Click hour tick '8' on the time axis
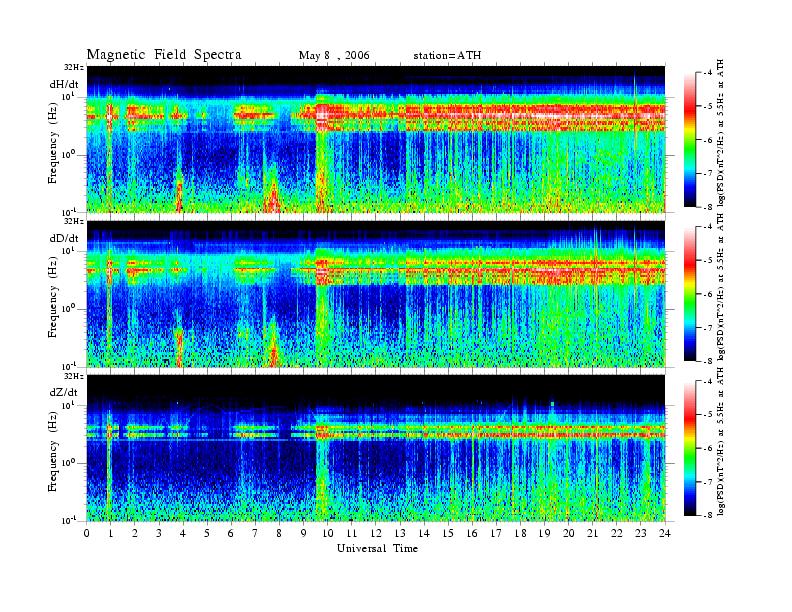 tap(279, 534)
